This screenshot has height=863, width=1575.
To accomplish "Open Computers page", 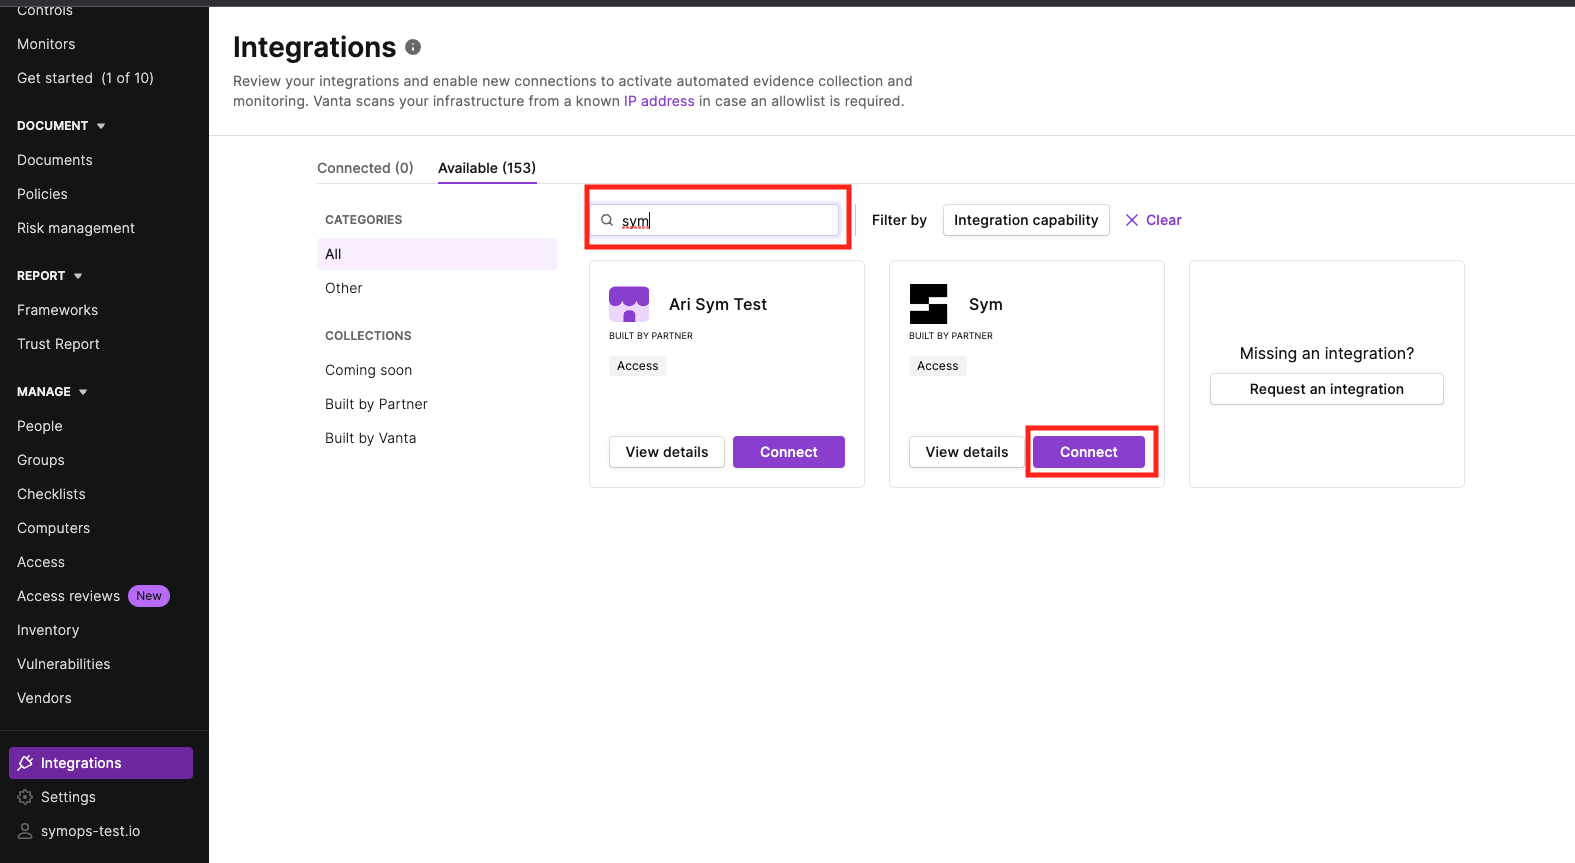I will [53, 528].
